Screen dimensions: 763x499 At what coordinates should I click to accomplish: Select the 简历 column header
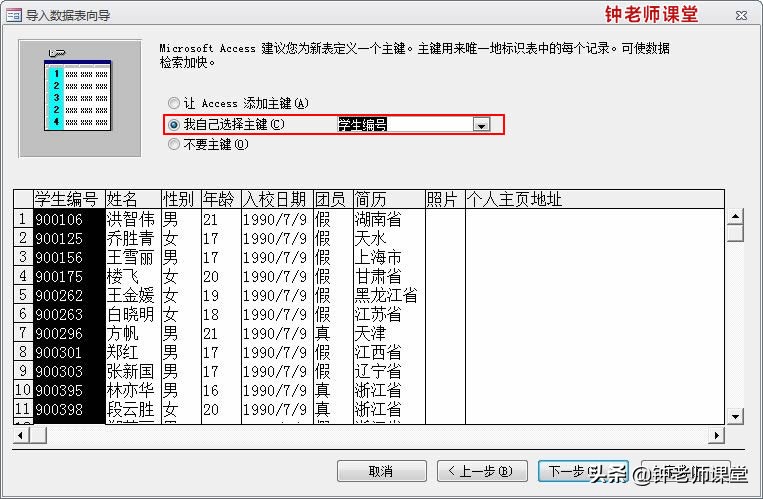(389, 199)
